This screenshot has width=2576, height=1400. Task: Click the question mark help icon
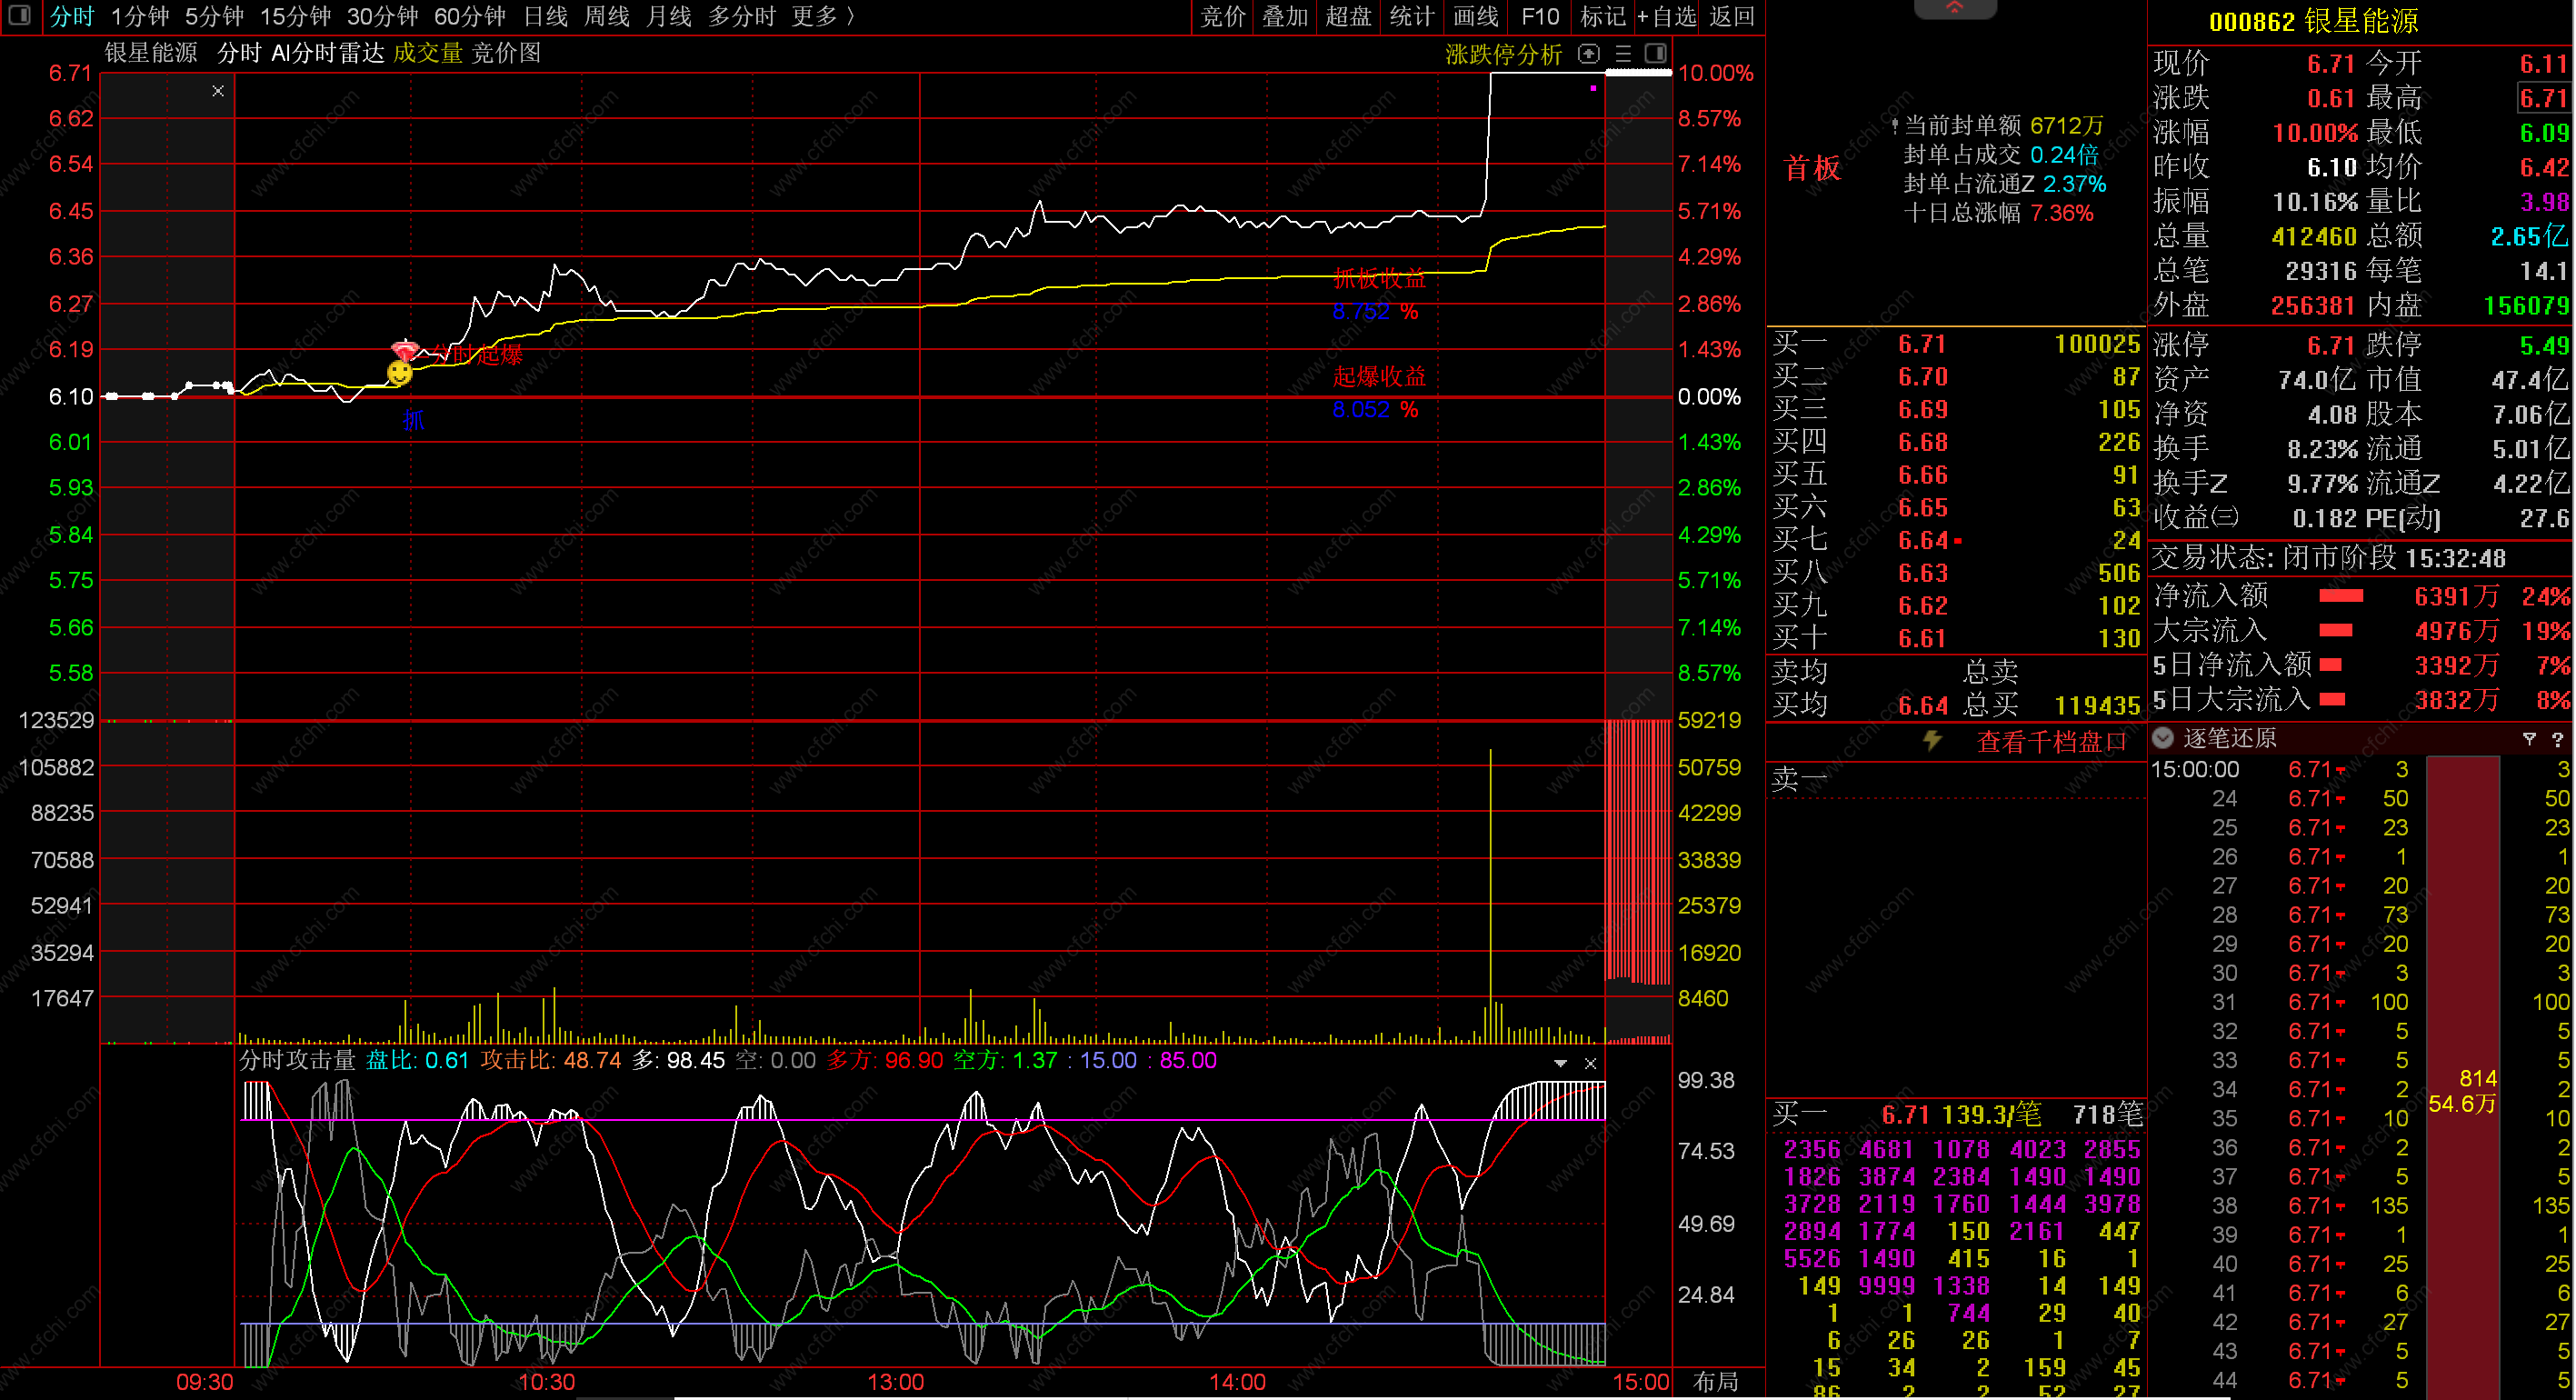point(2557,739)
